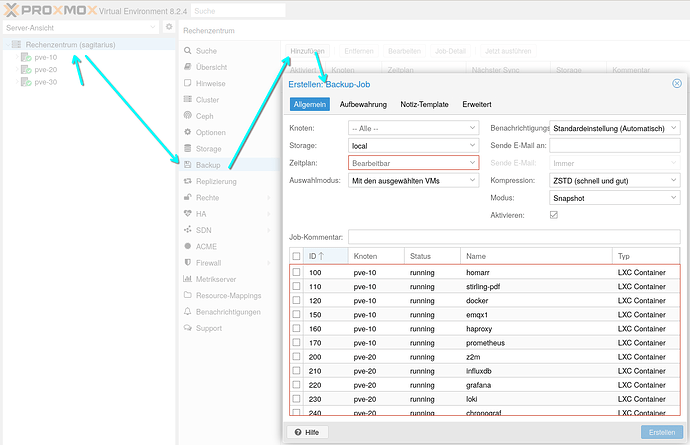
Task: Check the prometheus container row
Action: 296,342
